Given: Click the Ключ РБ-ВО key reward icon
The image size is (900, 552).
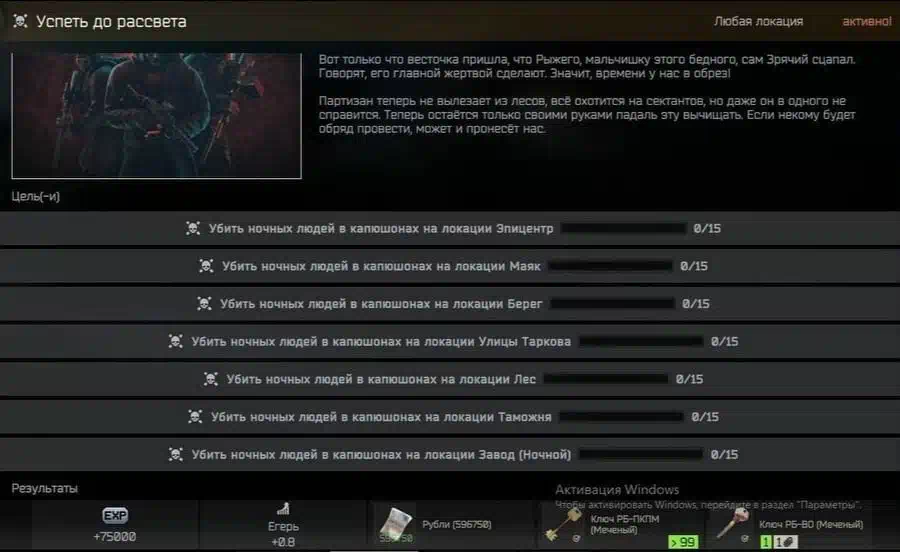Looking at the screenshot, I should pyautogui.click(x=734, y=523).
